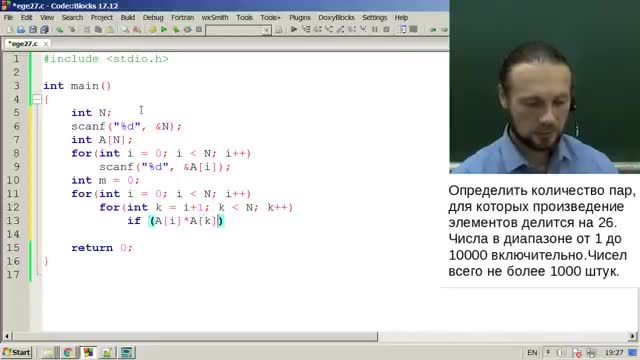Image resolution: width=640 pixels, height=360 pixels.
Task: Click the Open file folder icon
Action: tap(21, 29)
